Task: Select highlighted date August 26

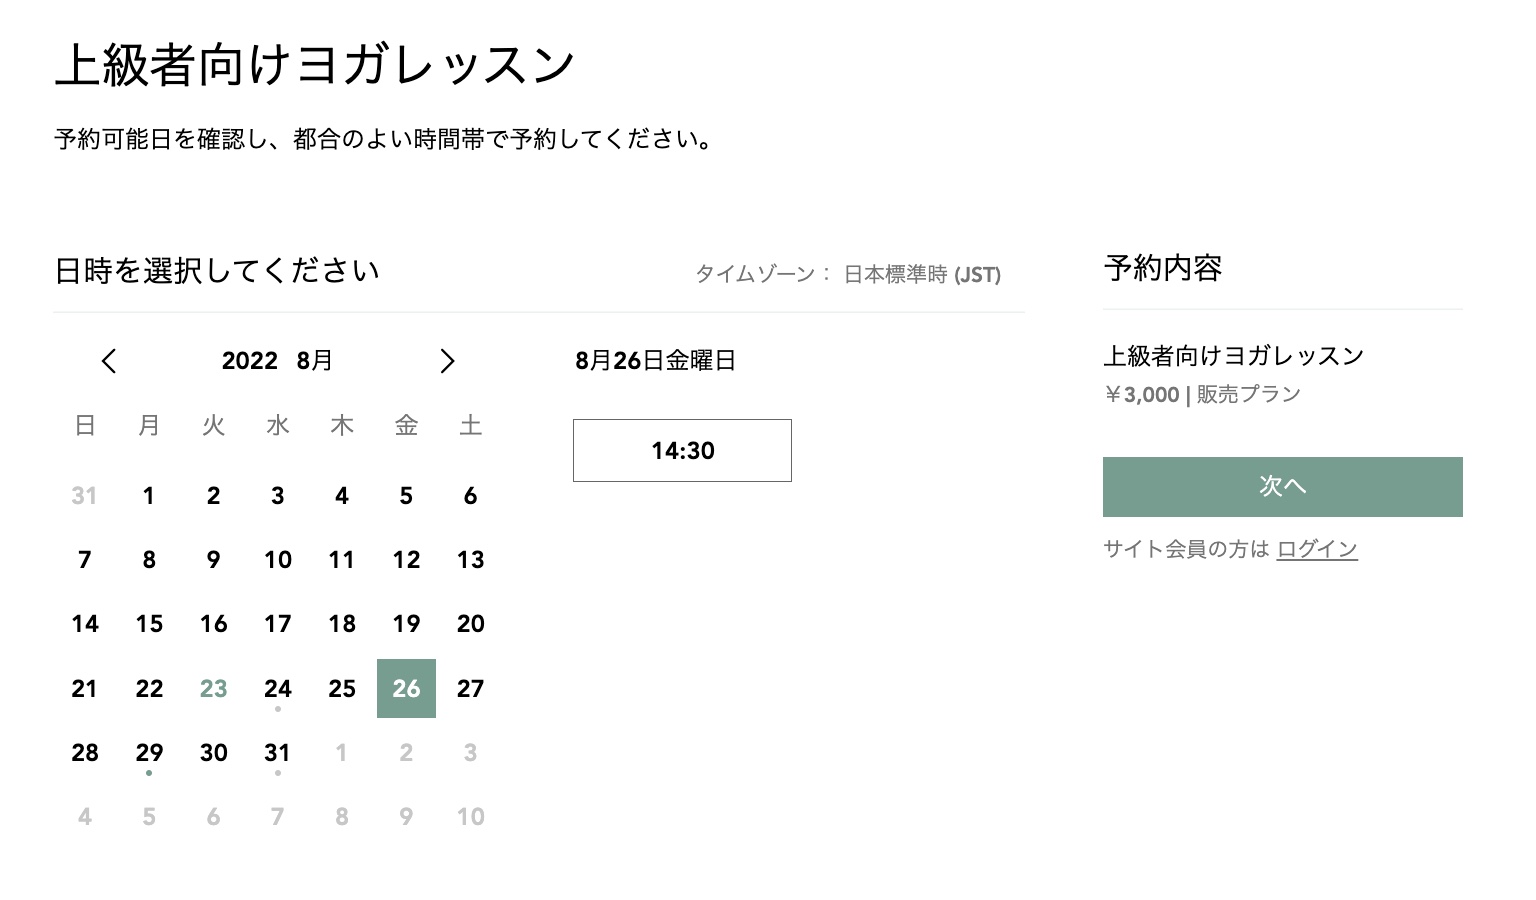Action: [x=406, y=689]
